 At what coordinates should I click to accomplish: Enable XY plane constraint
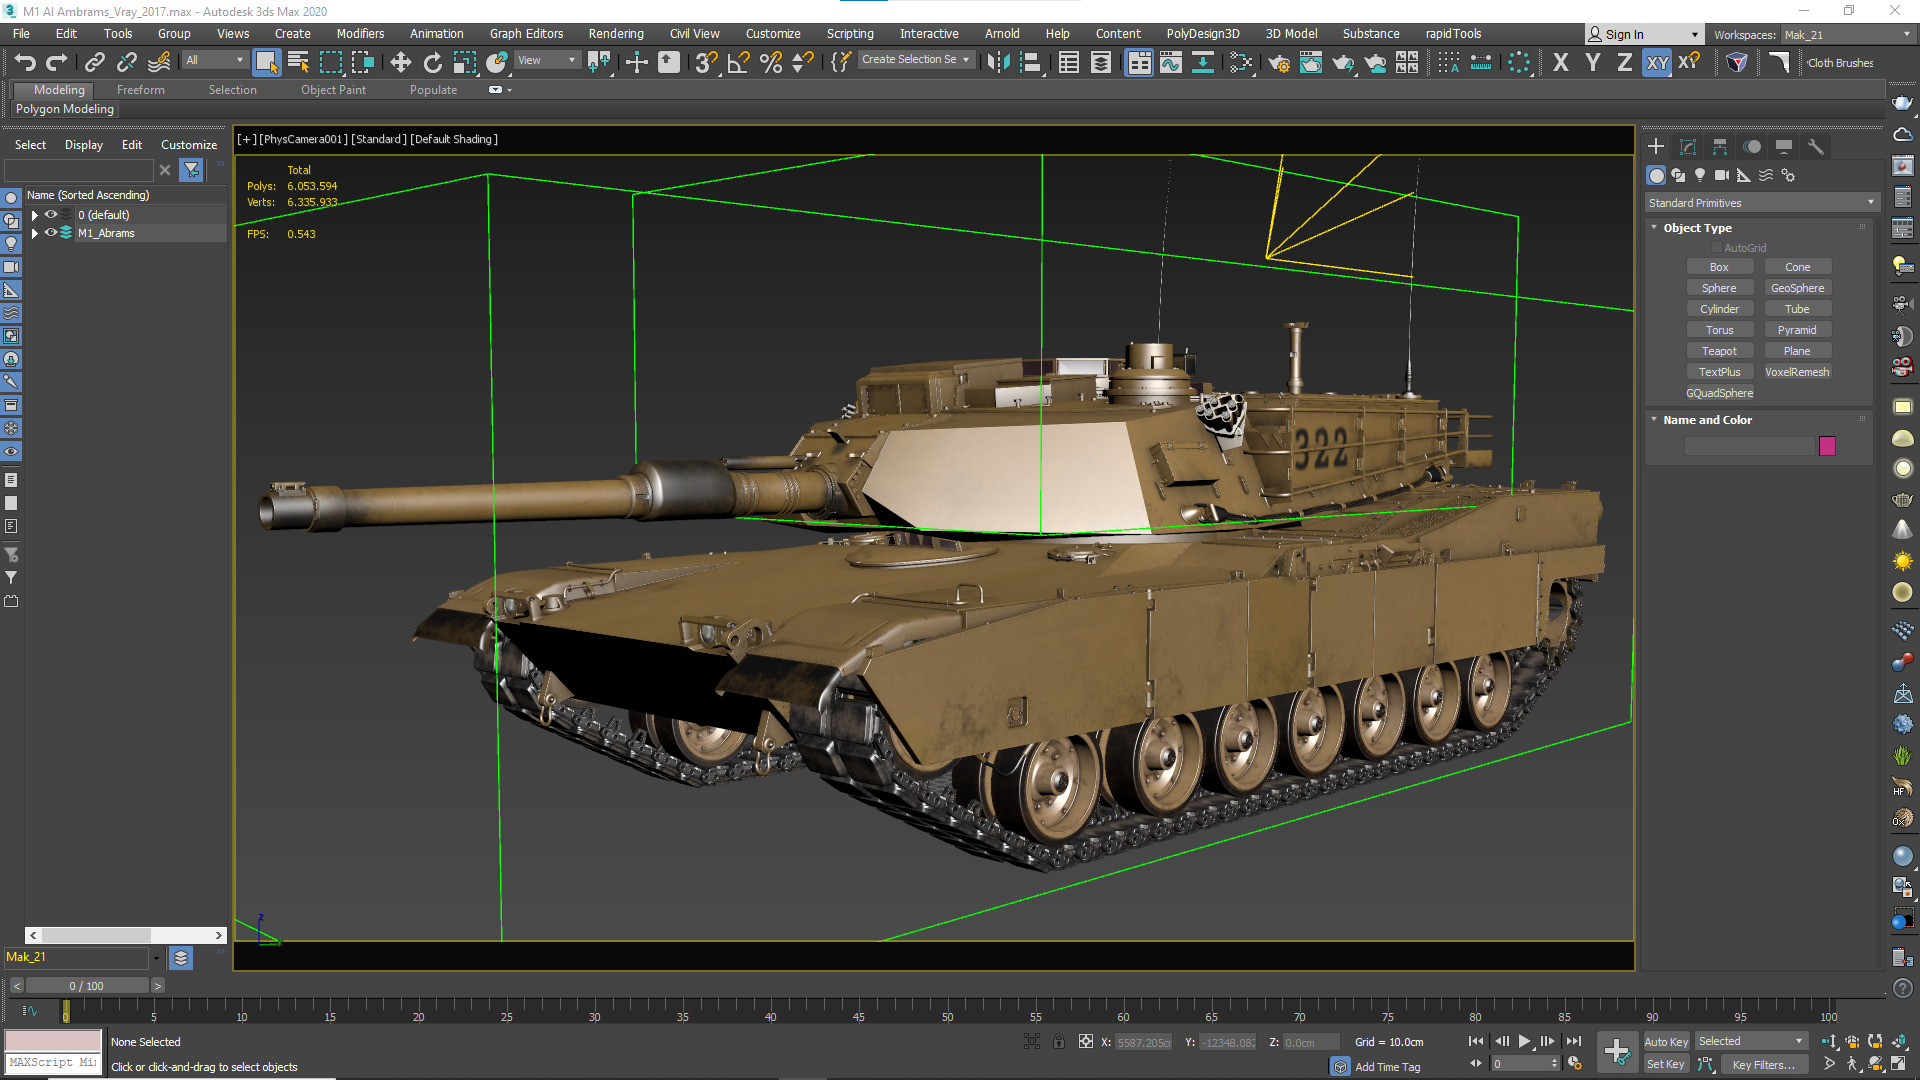tap(1657, 62)
